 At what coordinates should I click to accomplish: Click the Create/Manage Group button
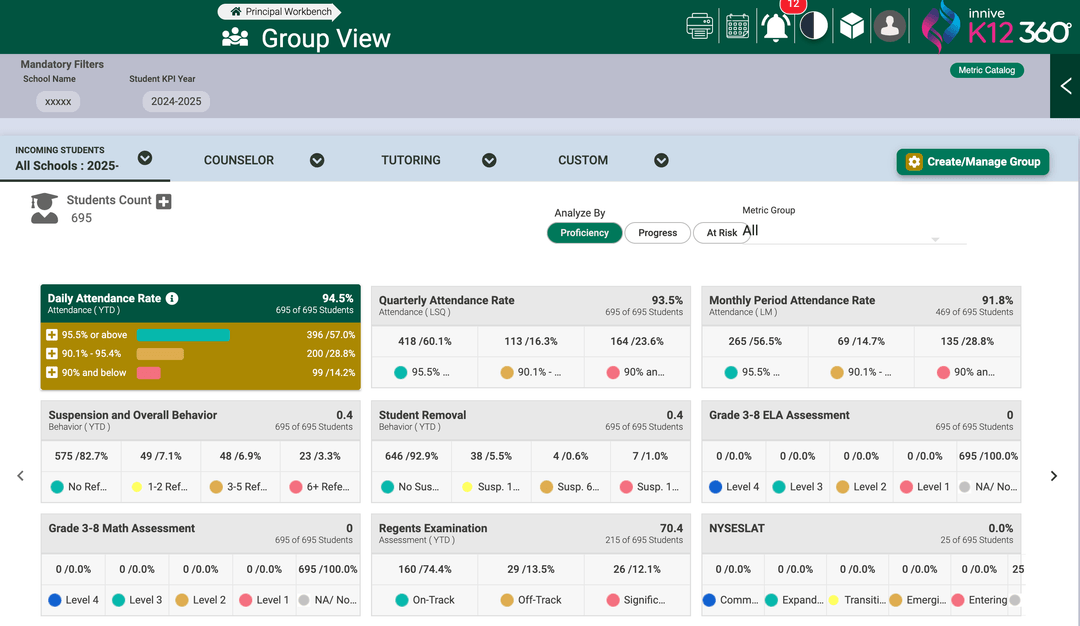click(972, 162)
